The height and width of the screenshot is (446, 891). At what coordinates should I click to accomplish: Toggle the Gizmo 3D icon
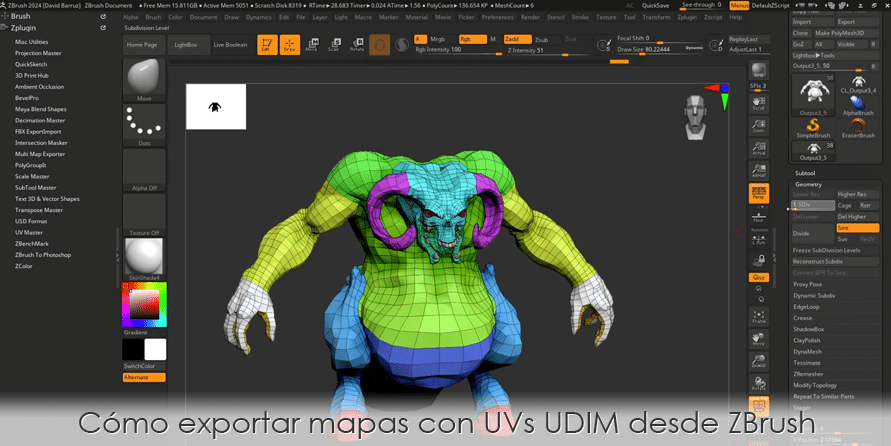point(380,45)
